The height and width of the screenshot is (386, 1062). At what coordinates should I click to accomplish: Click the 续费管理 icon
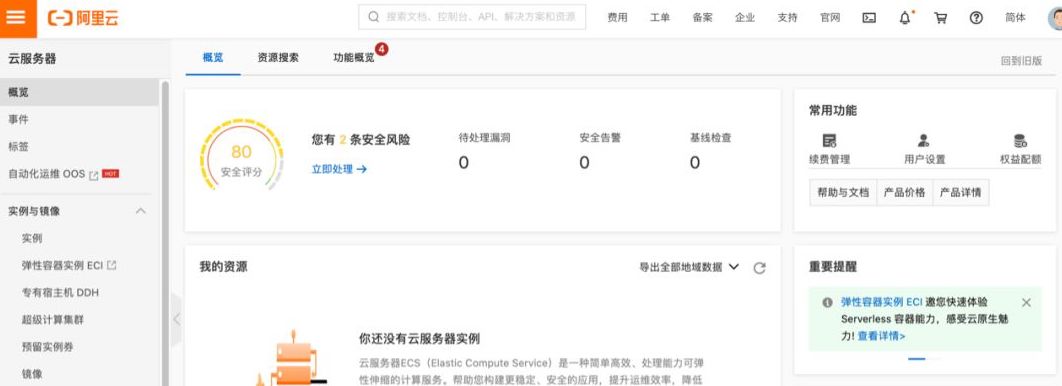click(829, 141)
